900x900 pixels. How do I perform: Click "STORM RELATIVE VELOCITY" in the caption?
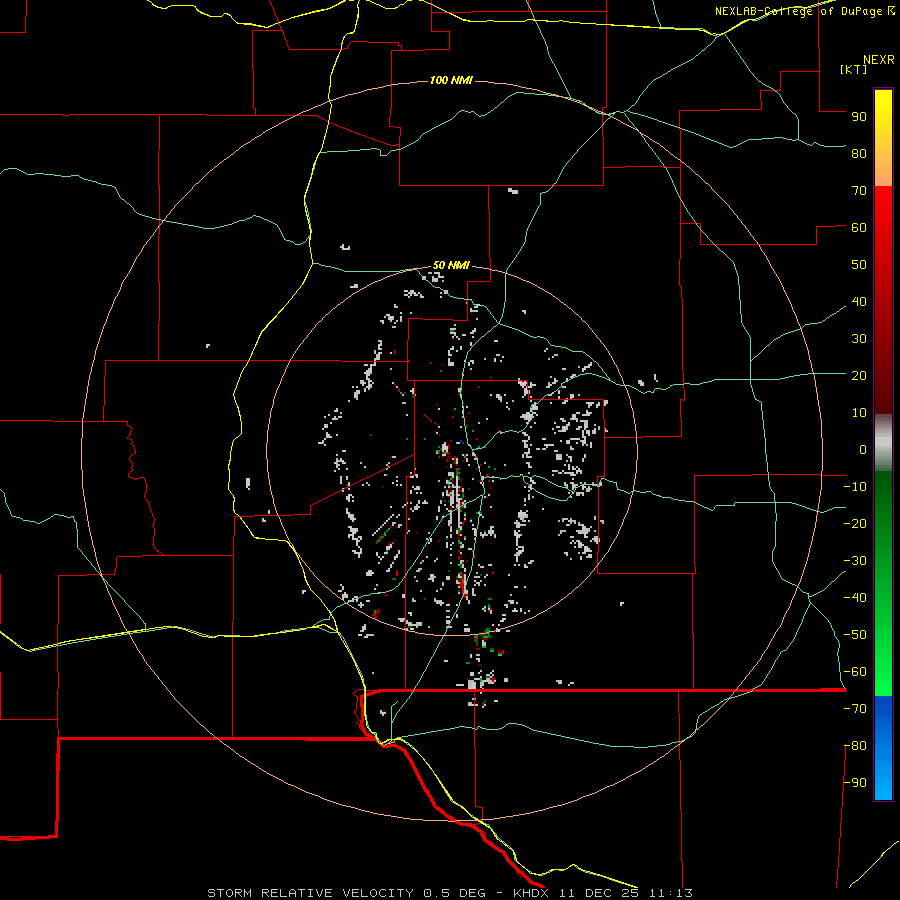coord(310,893)
